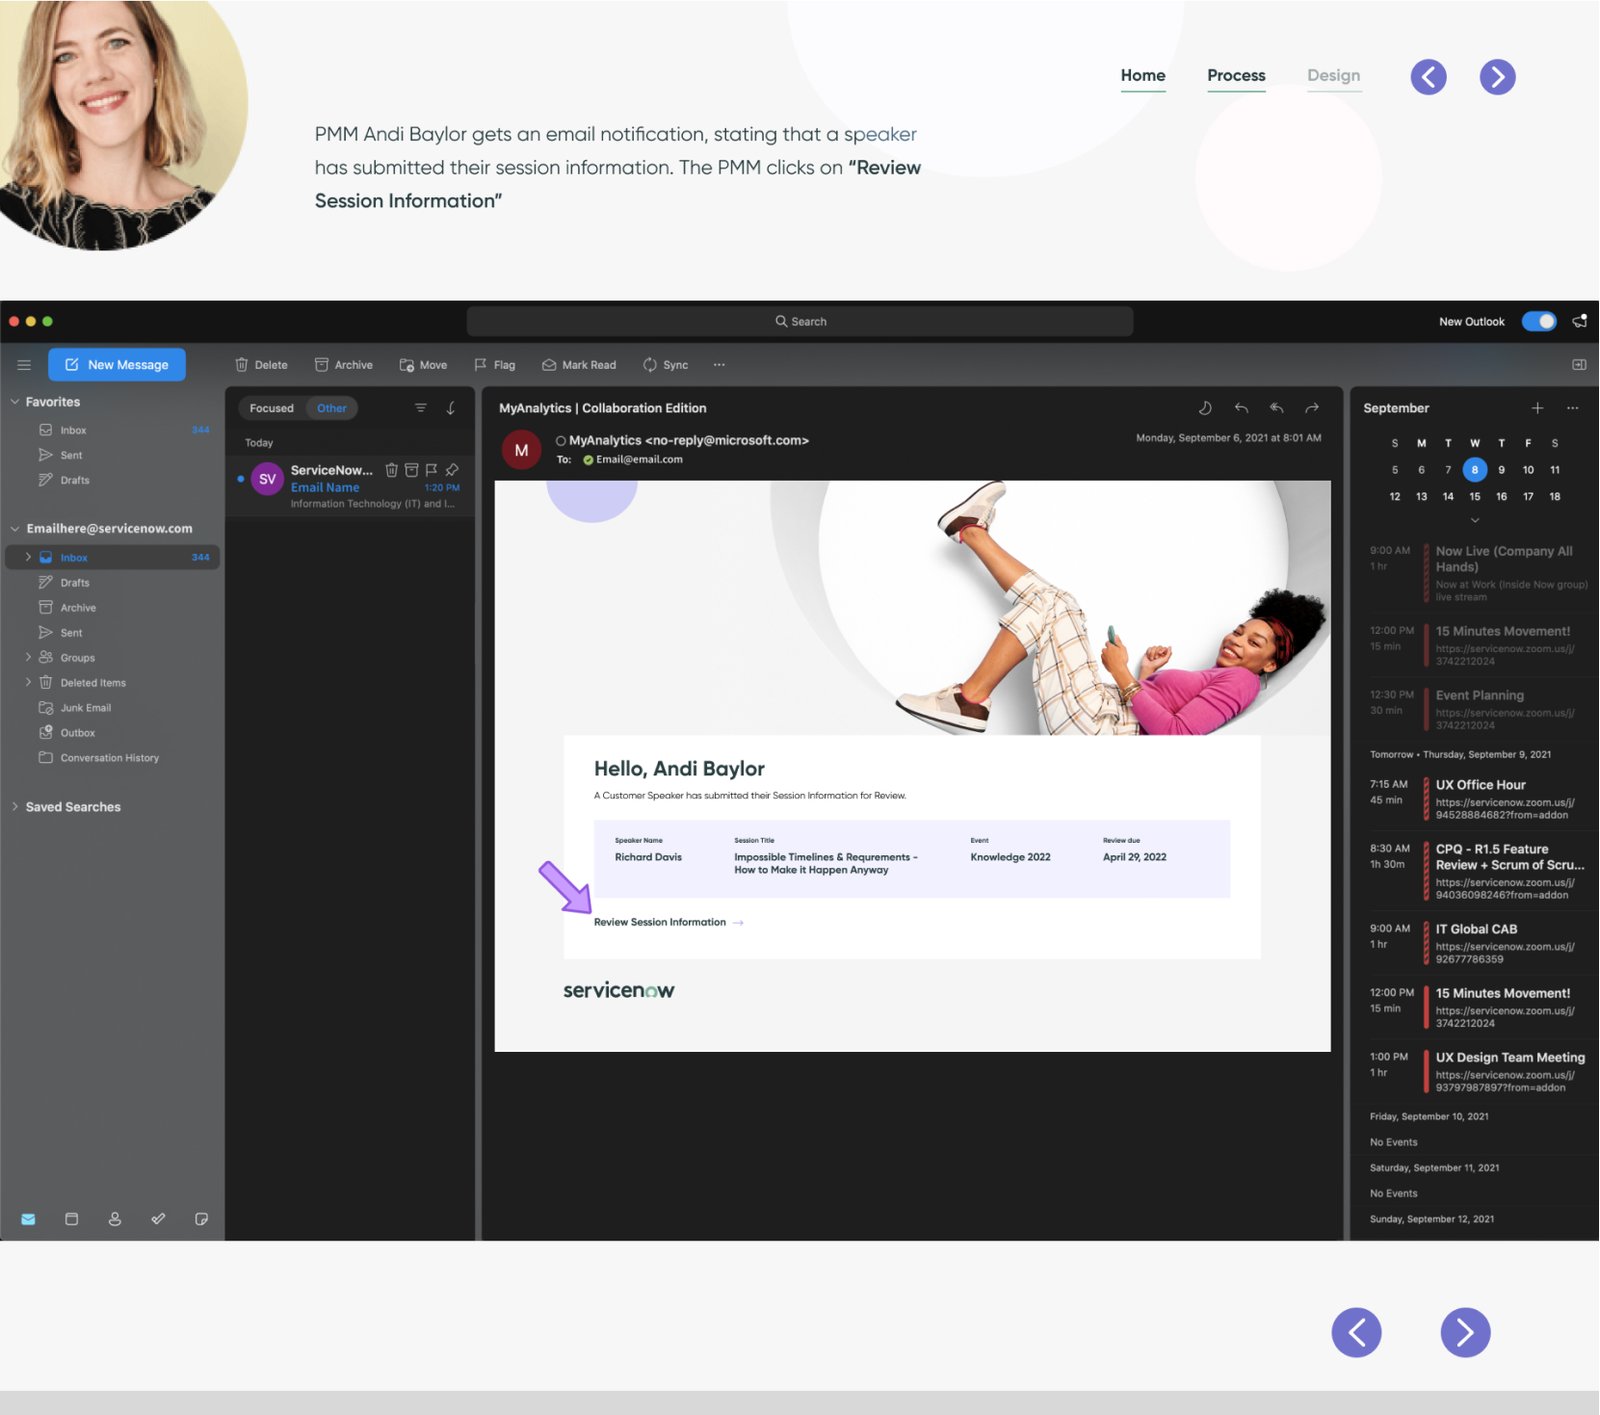1600x1415 pixels.
Task: Toggle the side panel icon at toolbar right
Action: coord(1579,365)
